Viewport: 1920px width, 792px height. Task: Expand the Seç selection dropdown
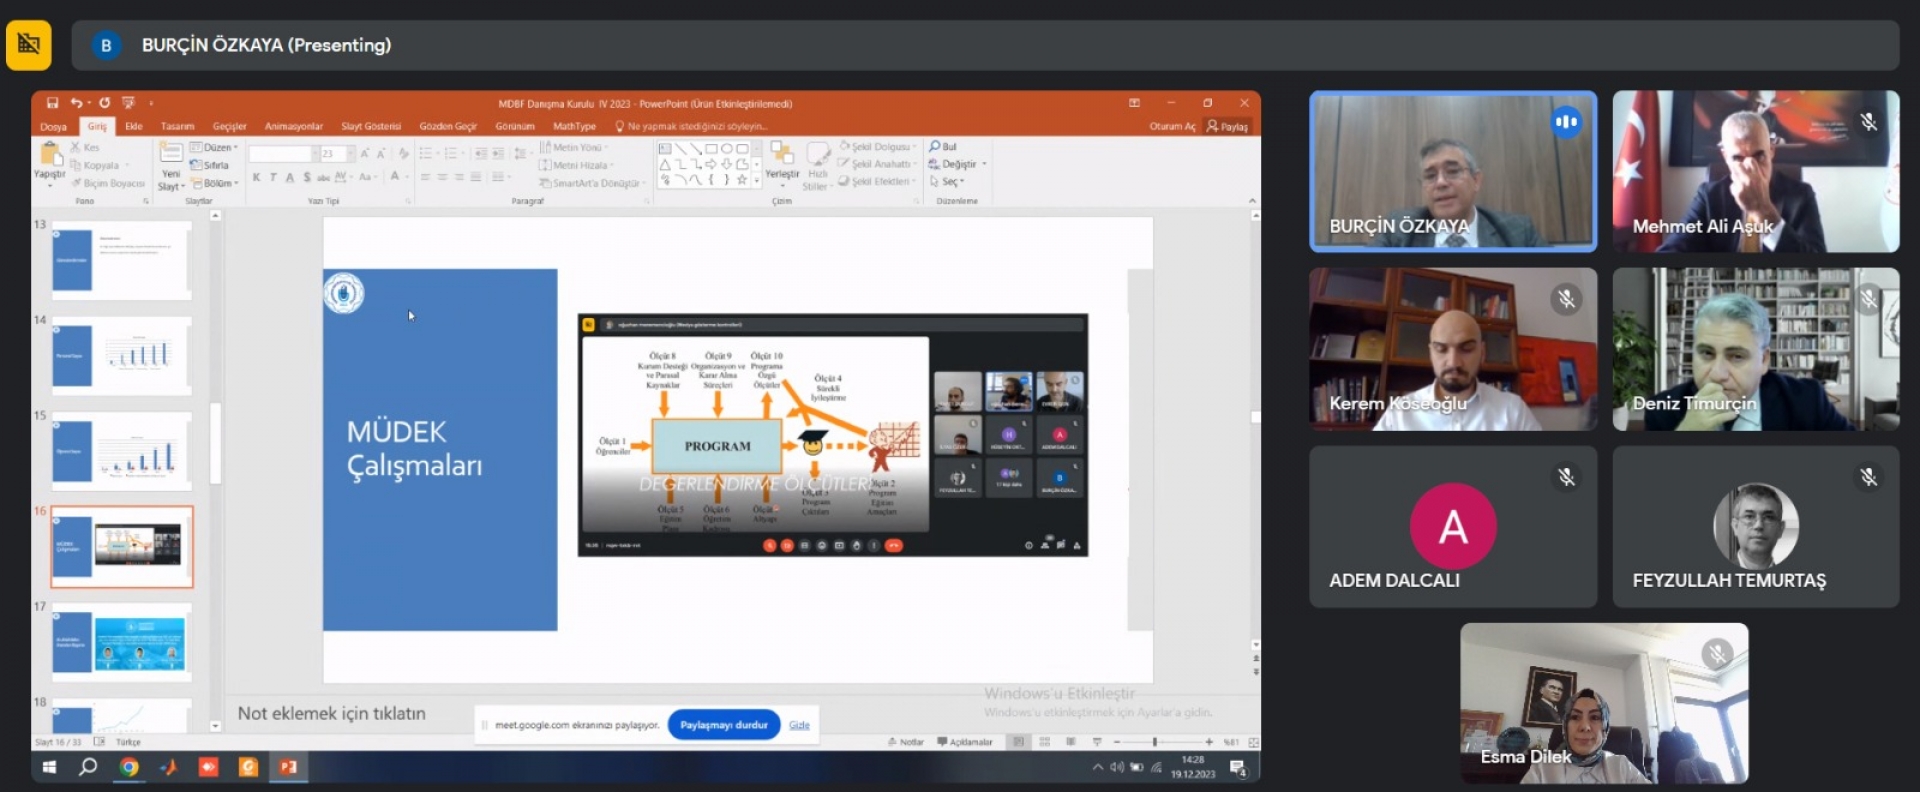click(x=947, y=182)
